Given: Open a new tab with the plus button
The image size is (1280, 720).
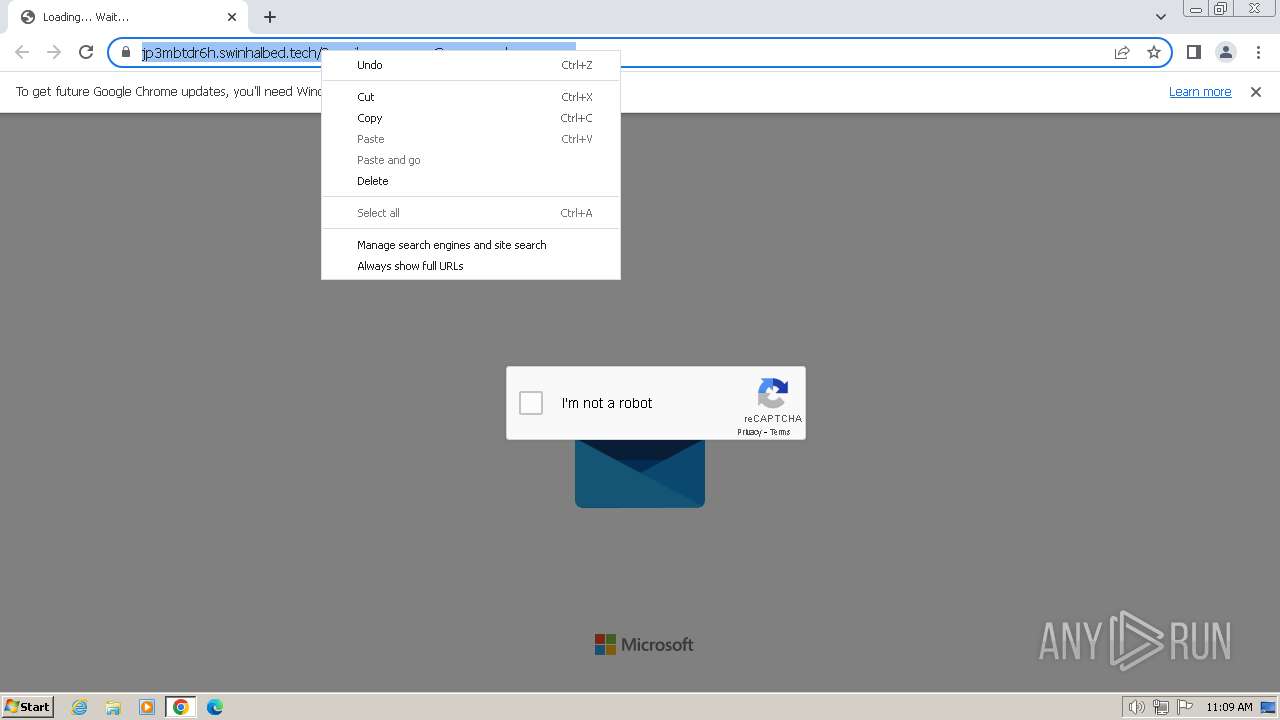Looking at the screenshot, I should [270, 17].
